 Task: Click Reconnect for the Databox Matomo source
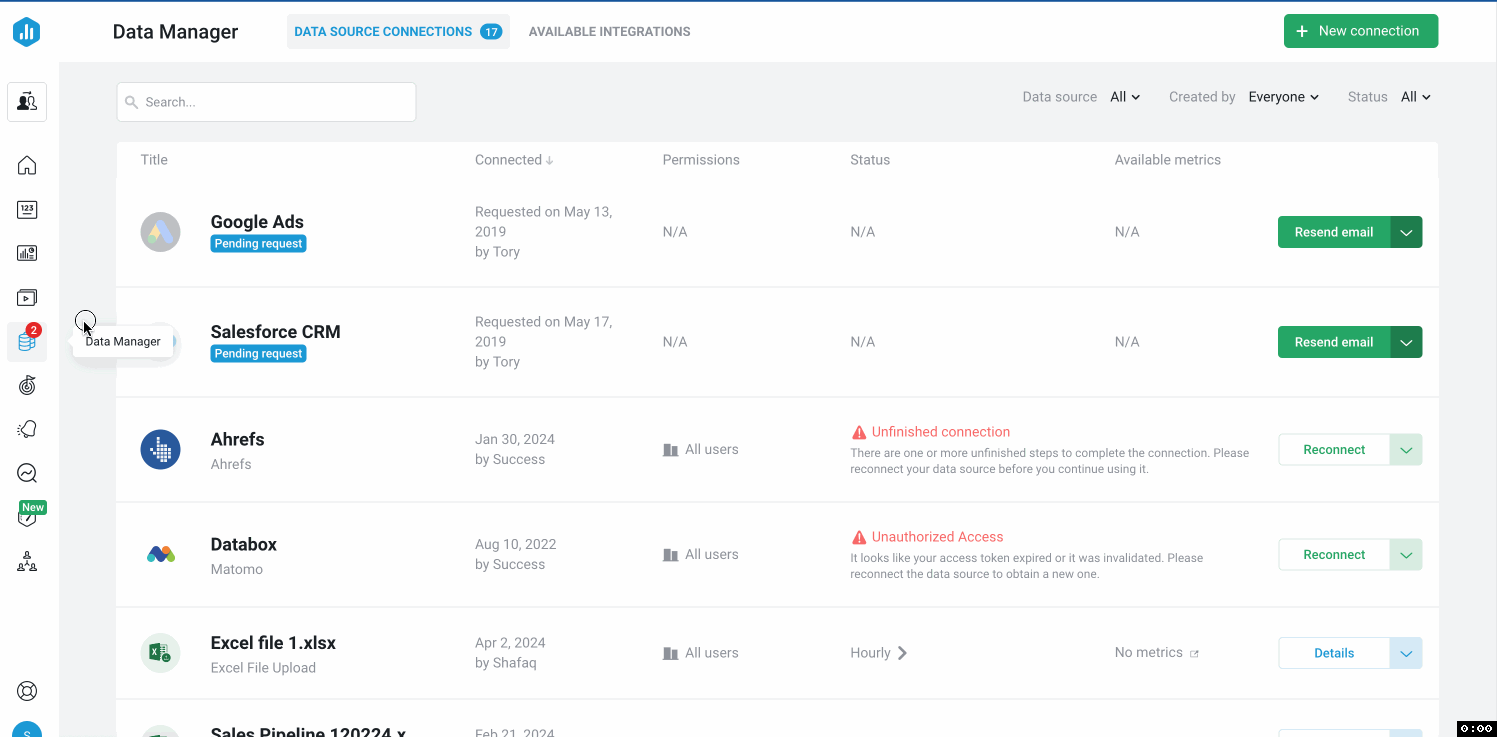(1334, 555)
